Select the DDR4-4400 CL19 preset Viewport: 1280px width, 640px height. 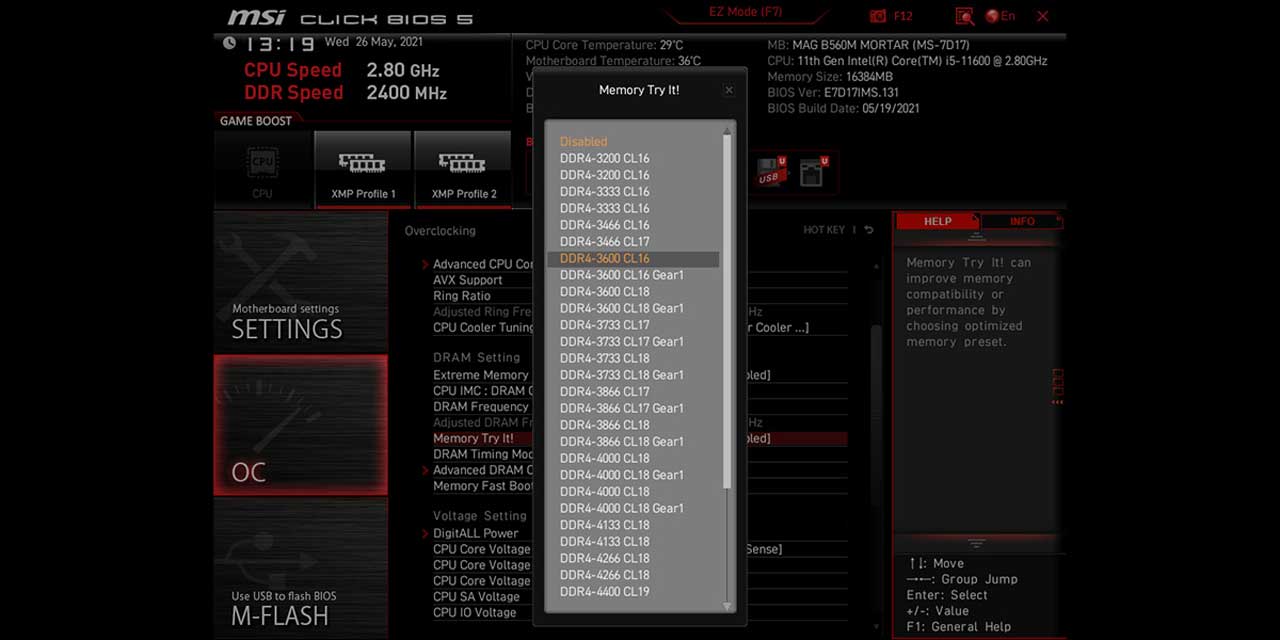tap(604, 592)
